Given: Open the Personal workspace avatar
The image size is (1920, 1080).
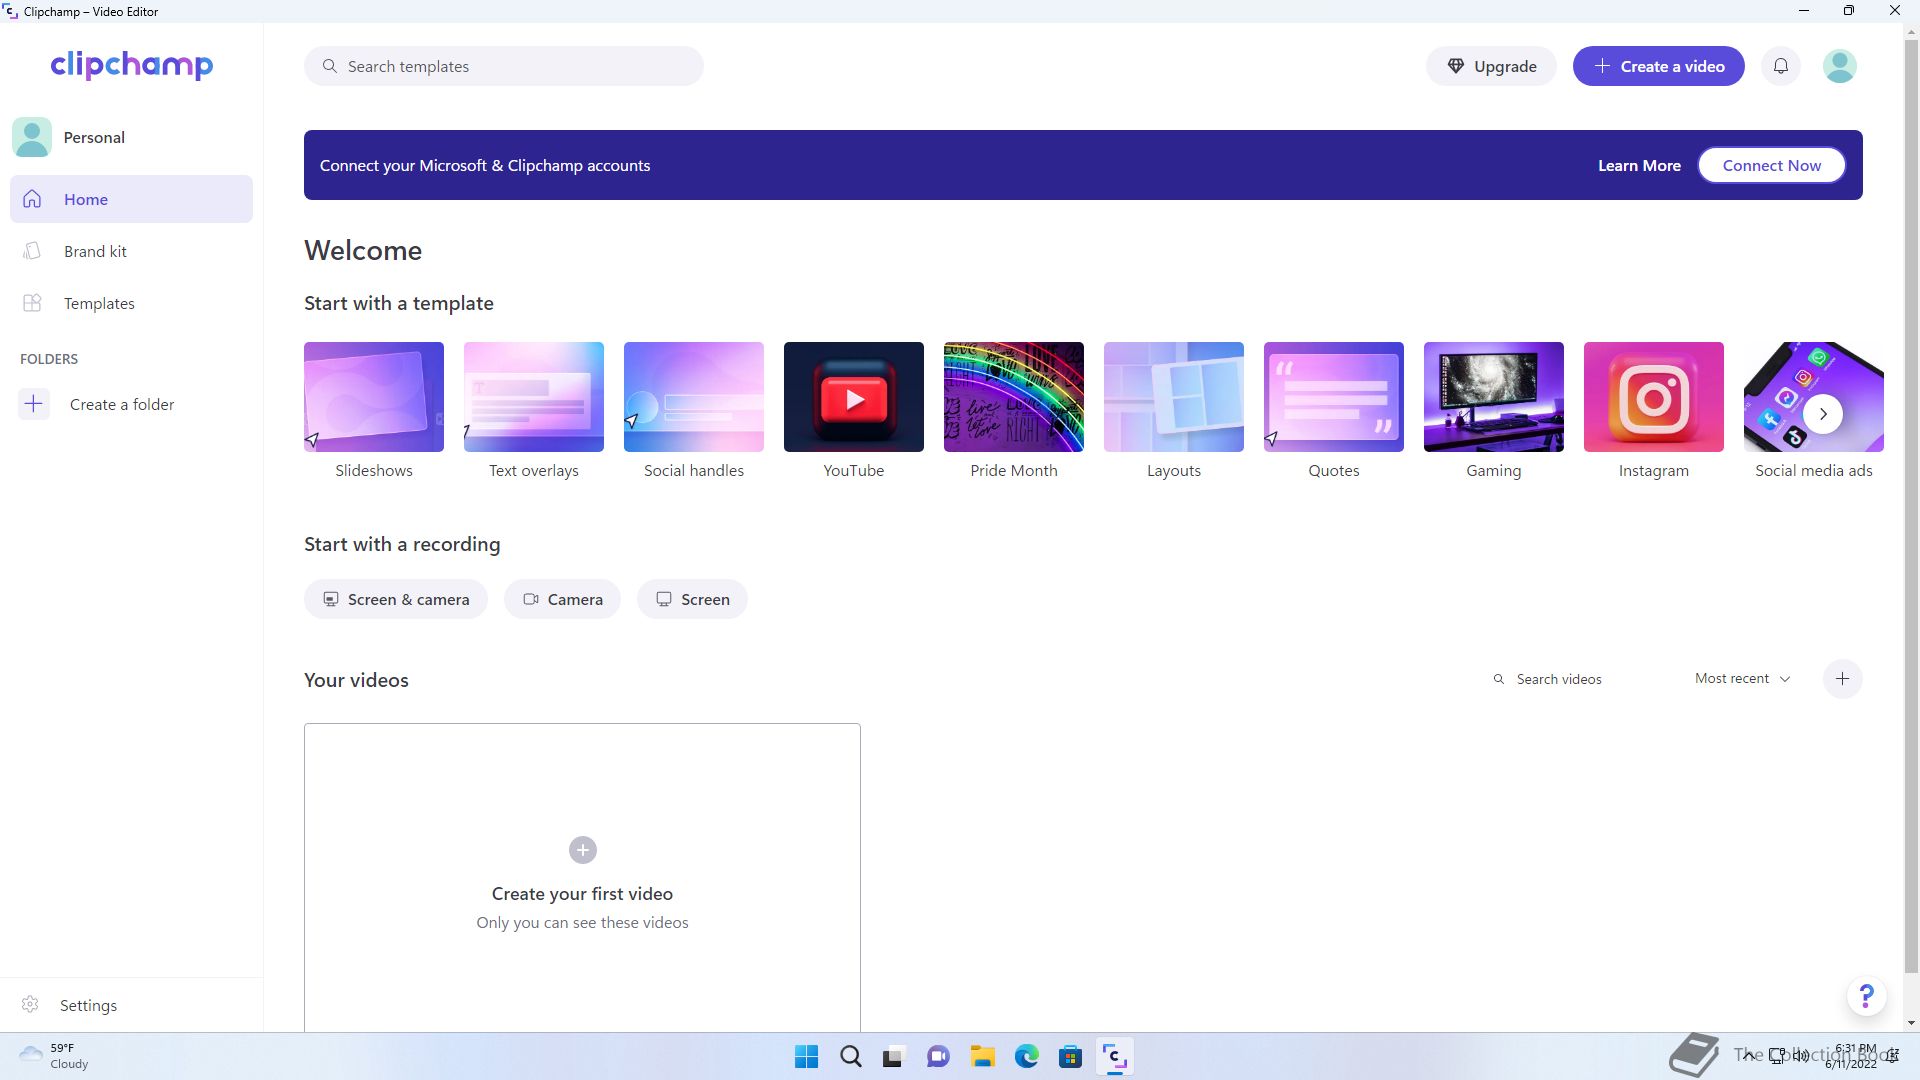Looking at the screenshot, I should 32,137.
